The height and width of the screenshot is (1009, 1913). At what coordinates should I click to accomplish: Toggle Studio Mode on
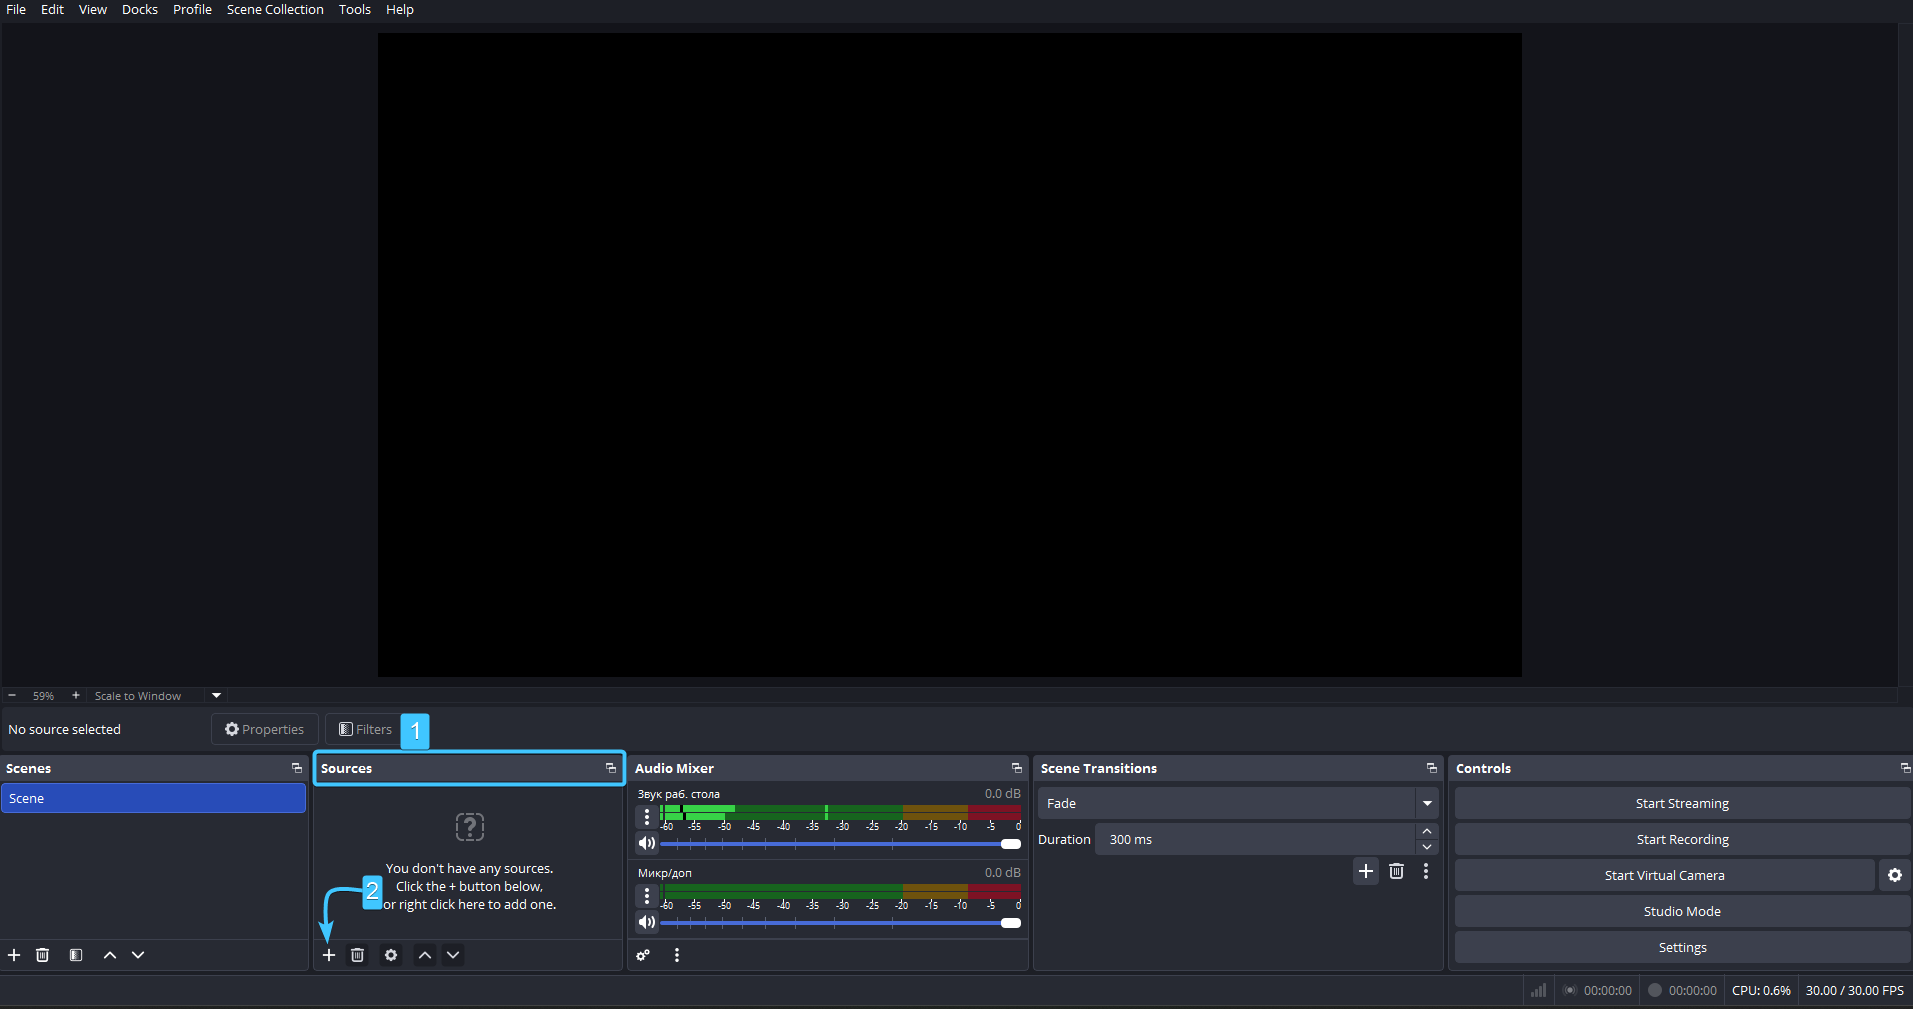(1681, 911)
